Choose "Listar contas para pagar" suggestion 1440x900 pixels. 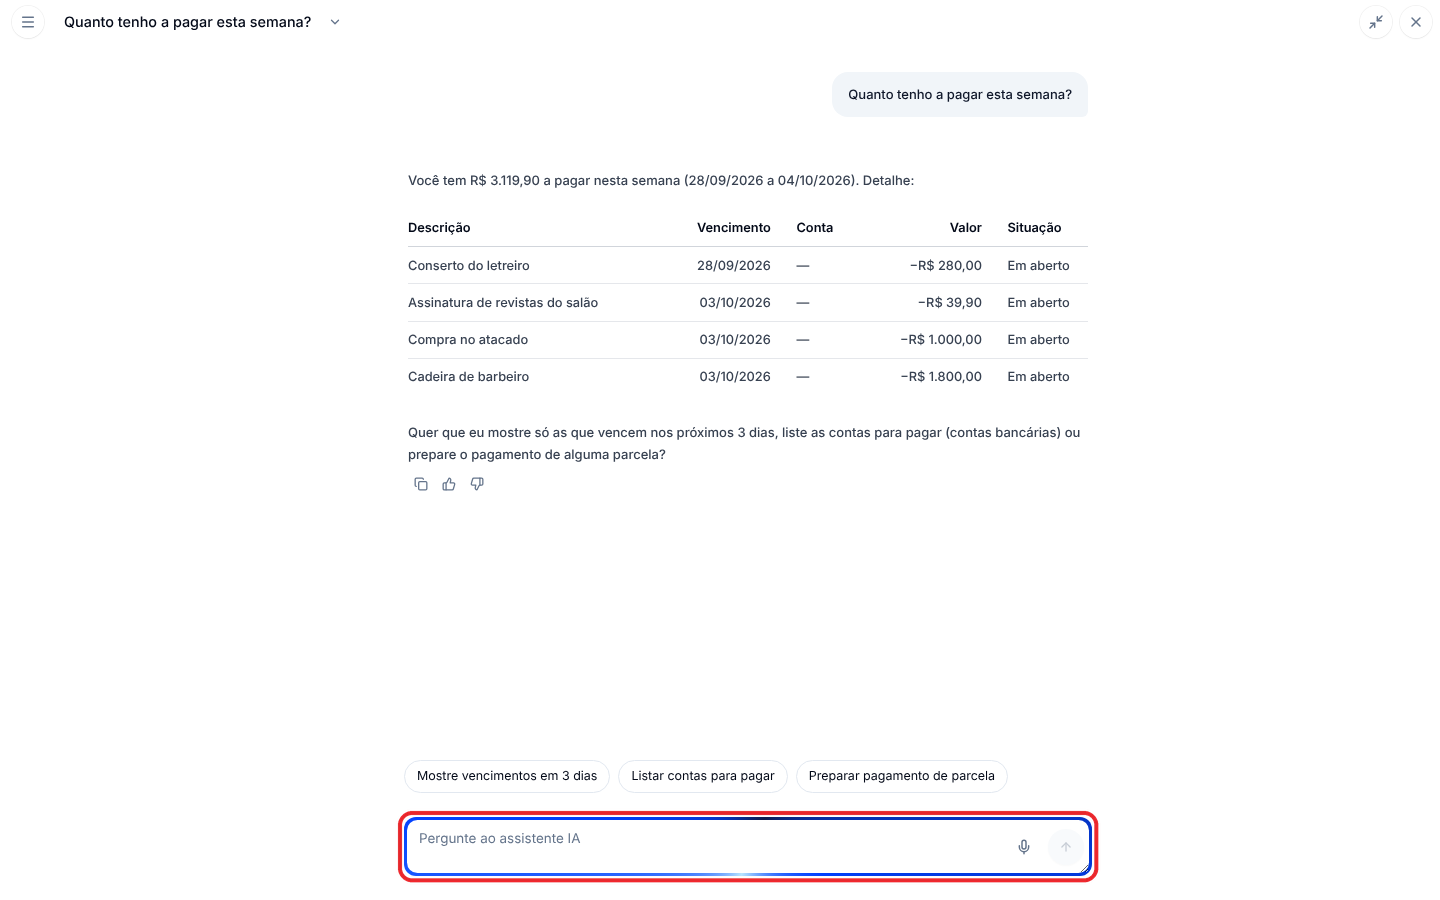pyautogui.click(x=703, y=776)
